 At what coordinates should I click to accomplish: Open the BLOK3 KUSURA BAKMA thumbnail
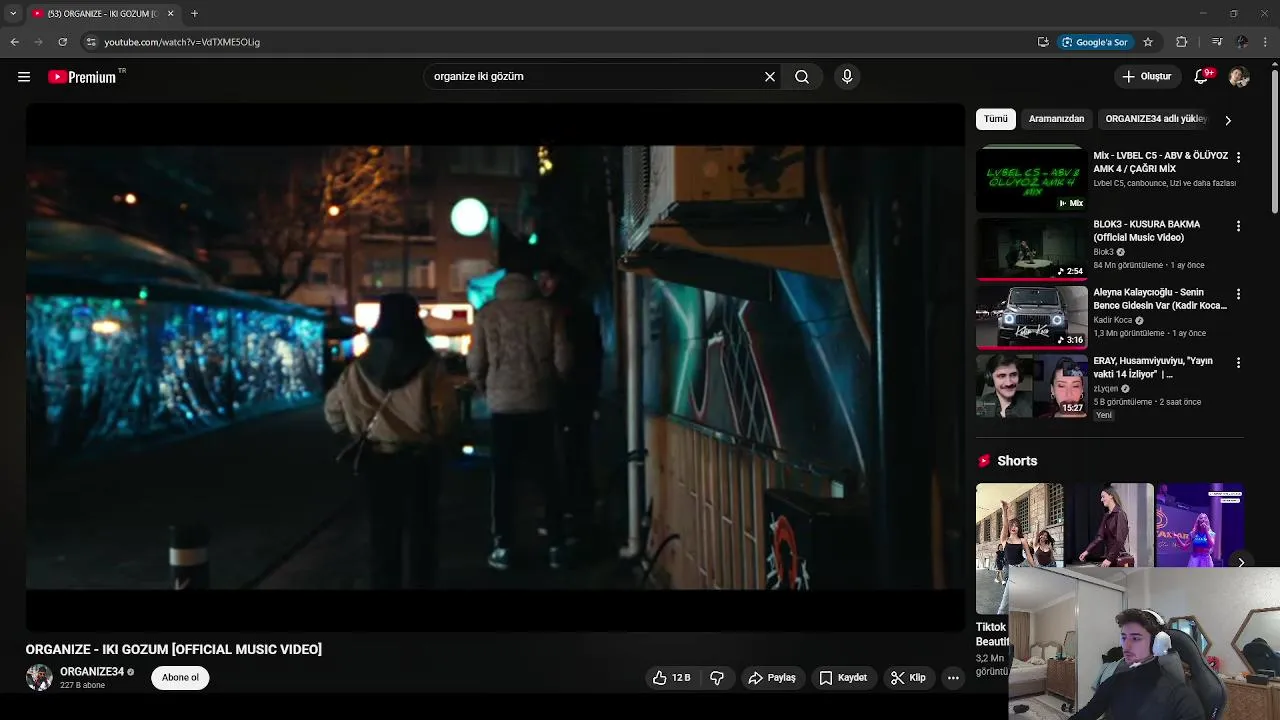(1031, 248)
